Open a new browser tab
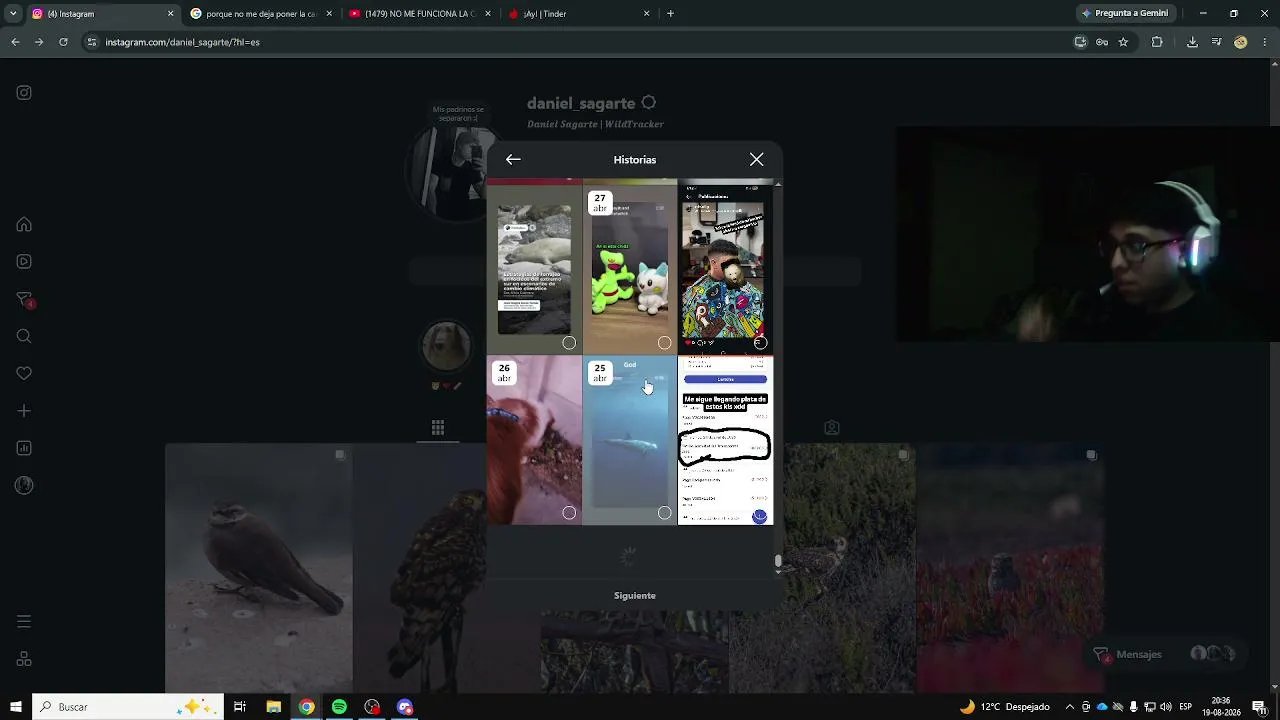Image resolution: width=1280 pixels, height=720 pixels. (x=670, y=14)
